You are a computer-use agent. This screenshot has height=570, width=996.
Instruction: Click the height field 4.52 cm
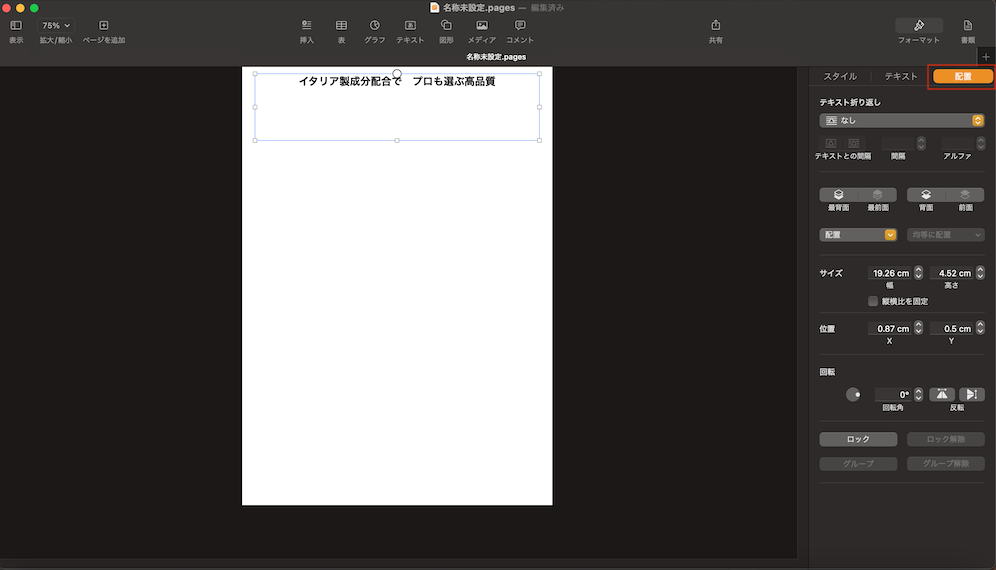[952, 273]
